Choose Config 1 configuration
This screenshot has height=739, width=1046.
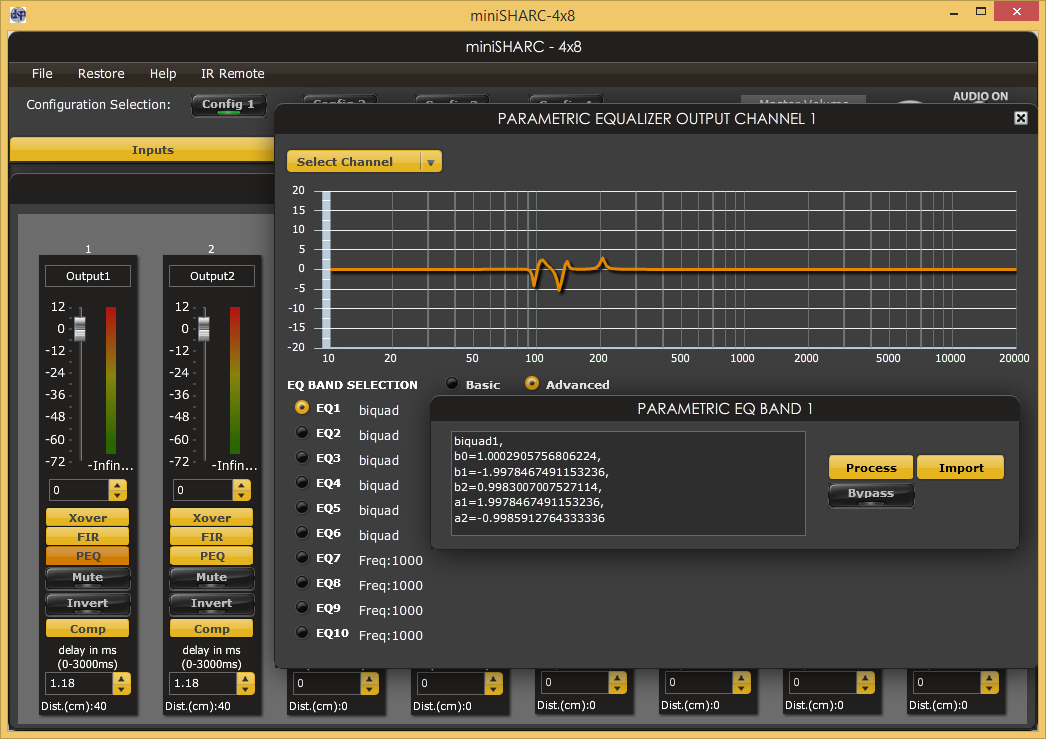(x=228, y=105)
